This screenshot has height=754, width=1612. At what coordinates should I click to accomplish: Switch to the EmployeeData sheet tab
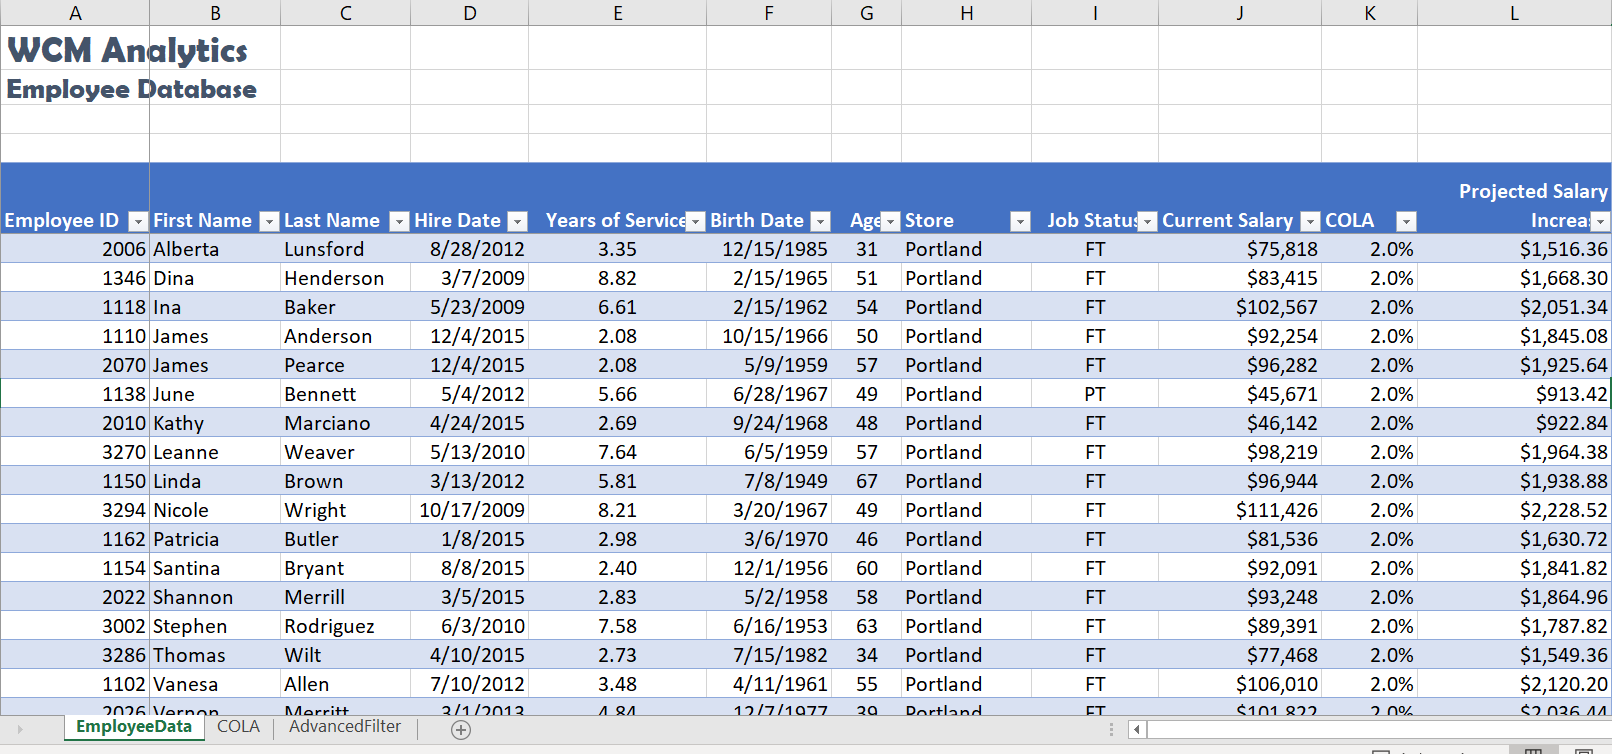[134, 727]
